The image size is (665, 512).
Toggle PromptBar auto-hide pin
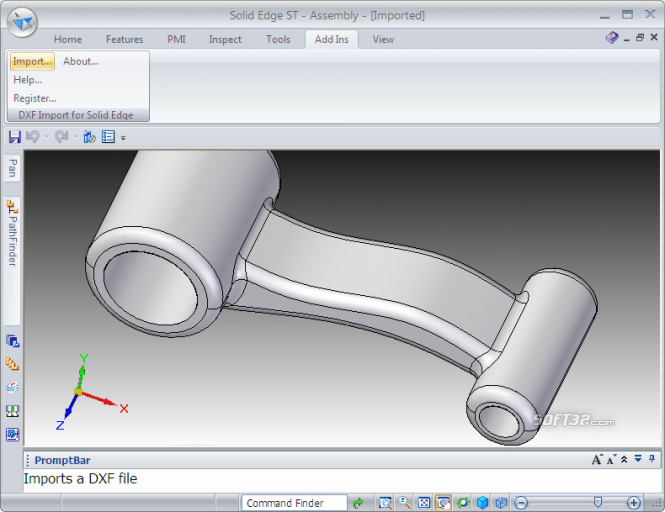[652, 459]
